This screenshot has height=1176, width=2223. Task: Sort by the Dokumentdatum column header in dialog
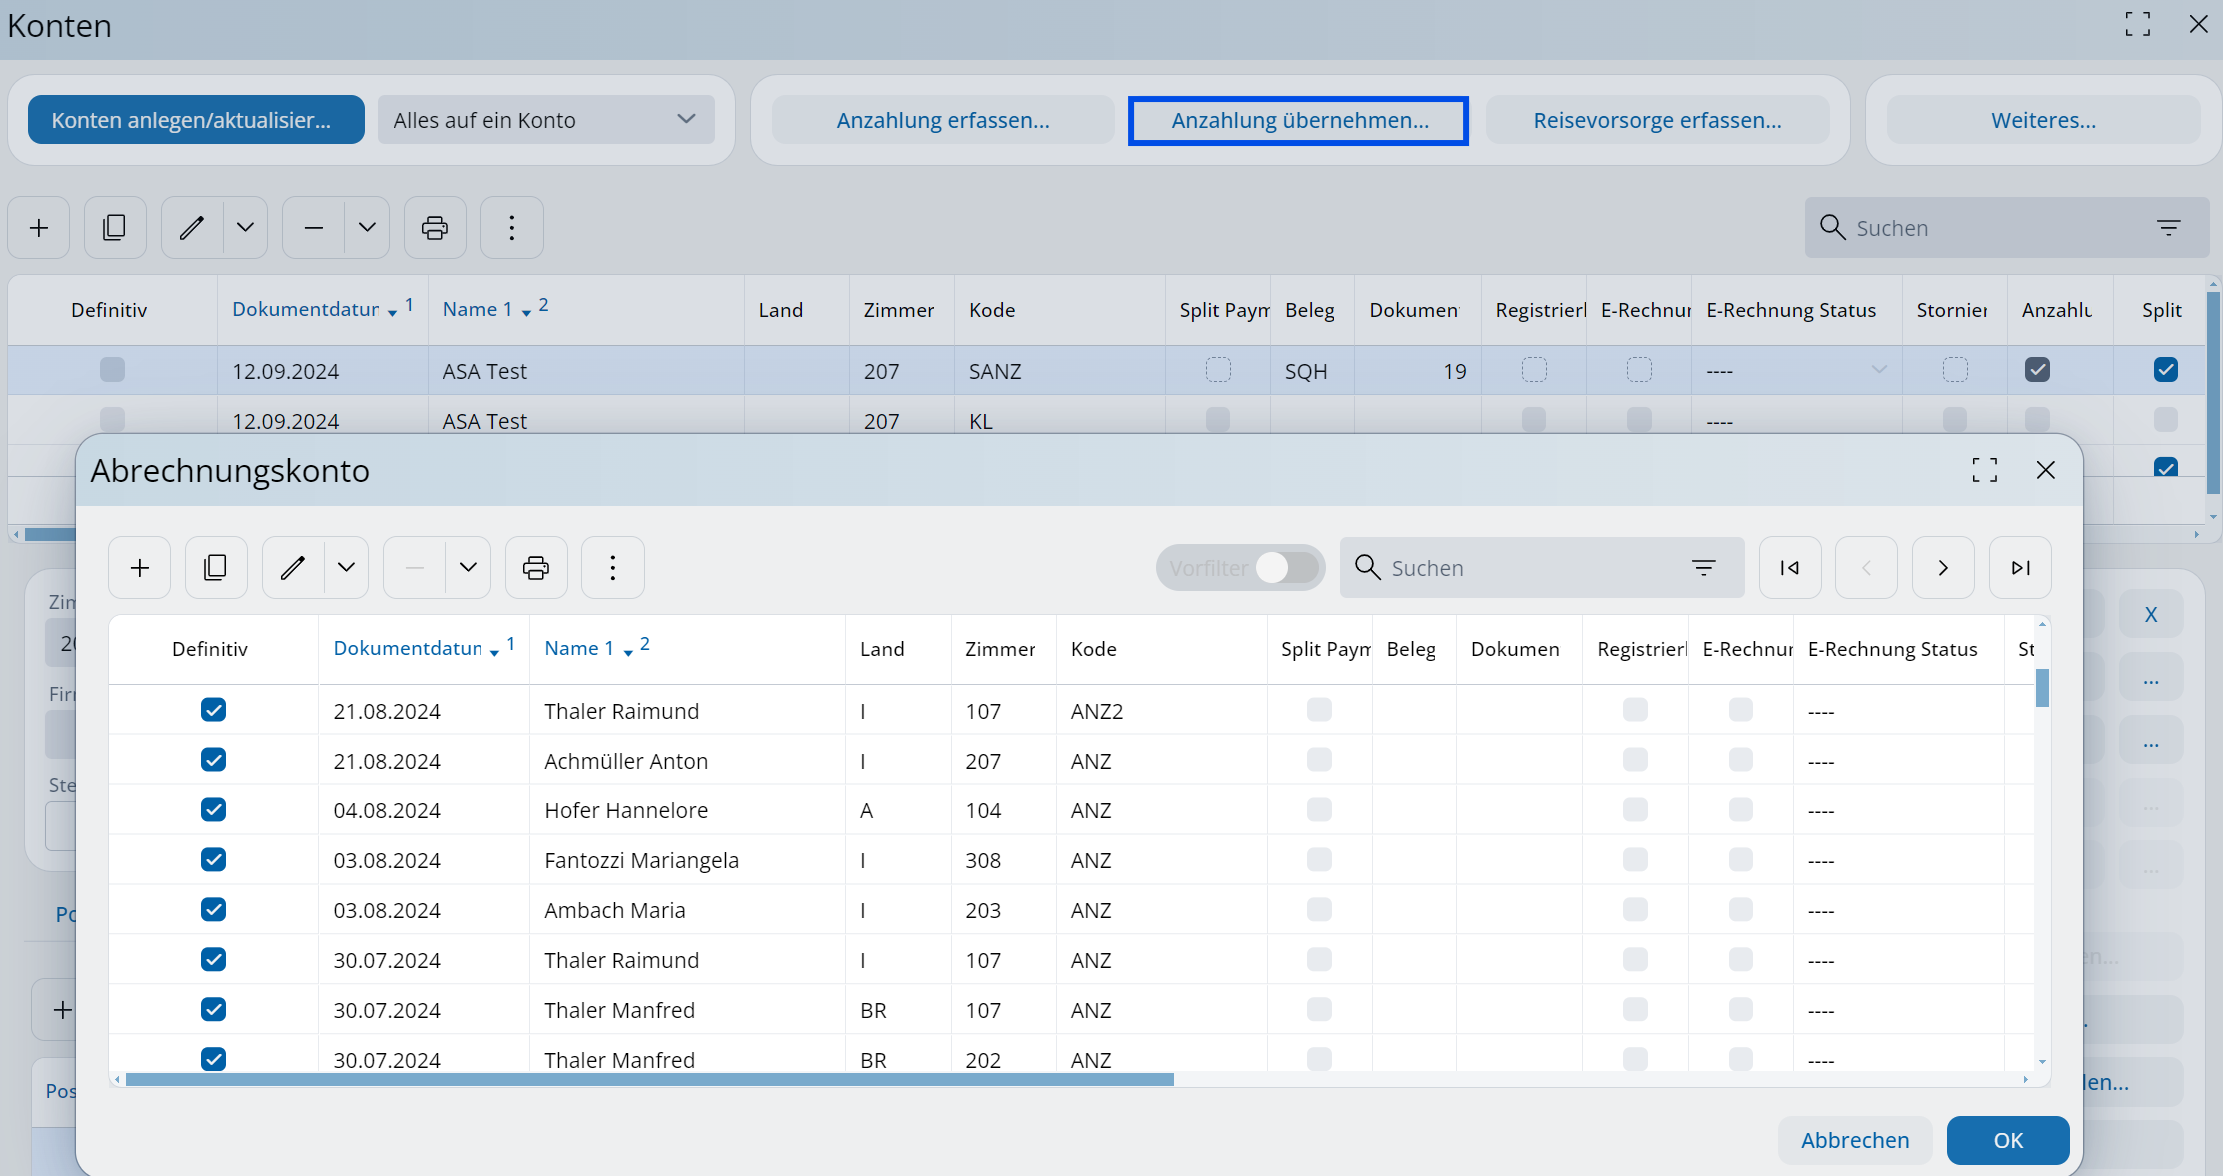[x=408, y=648]
